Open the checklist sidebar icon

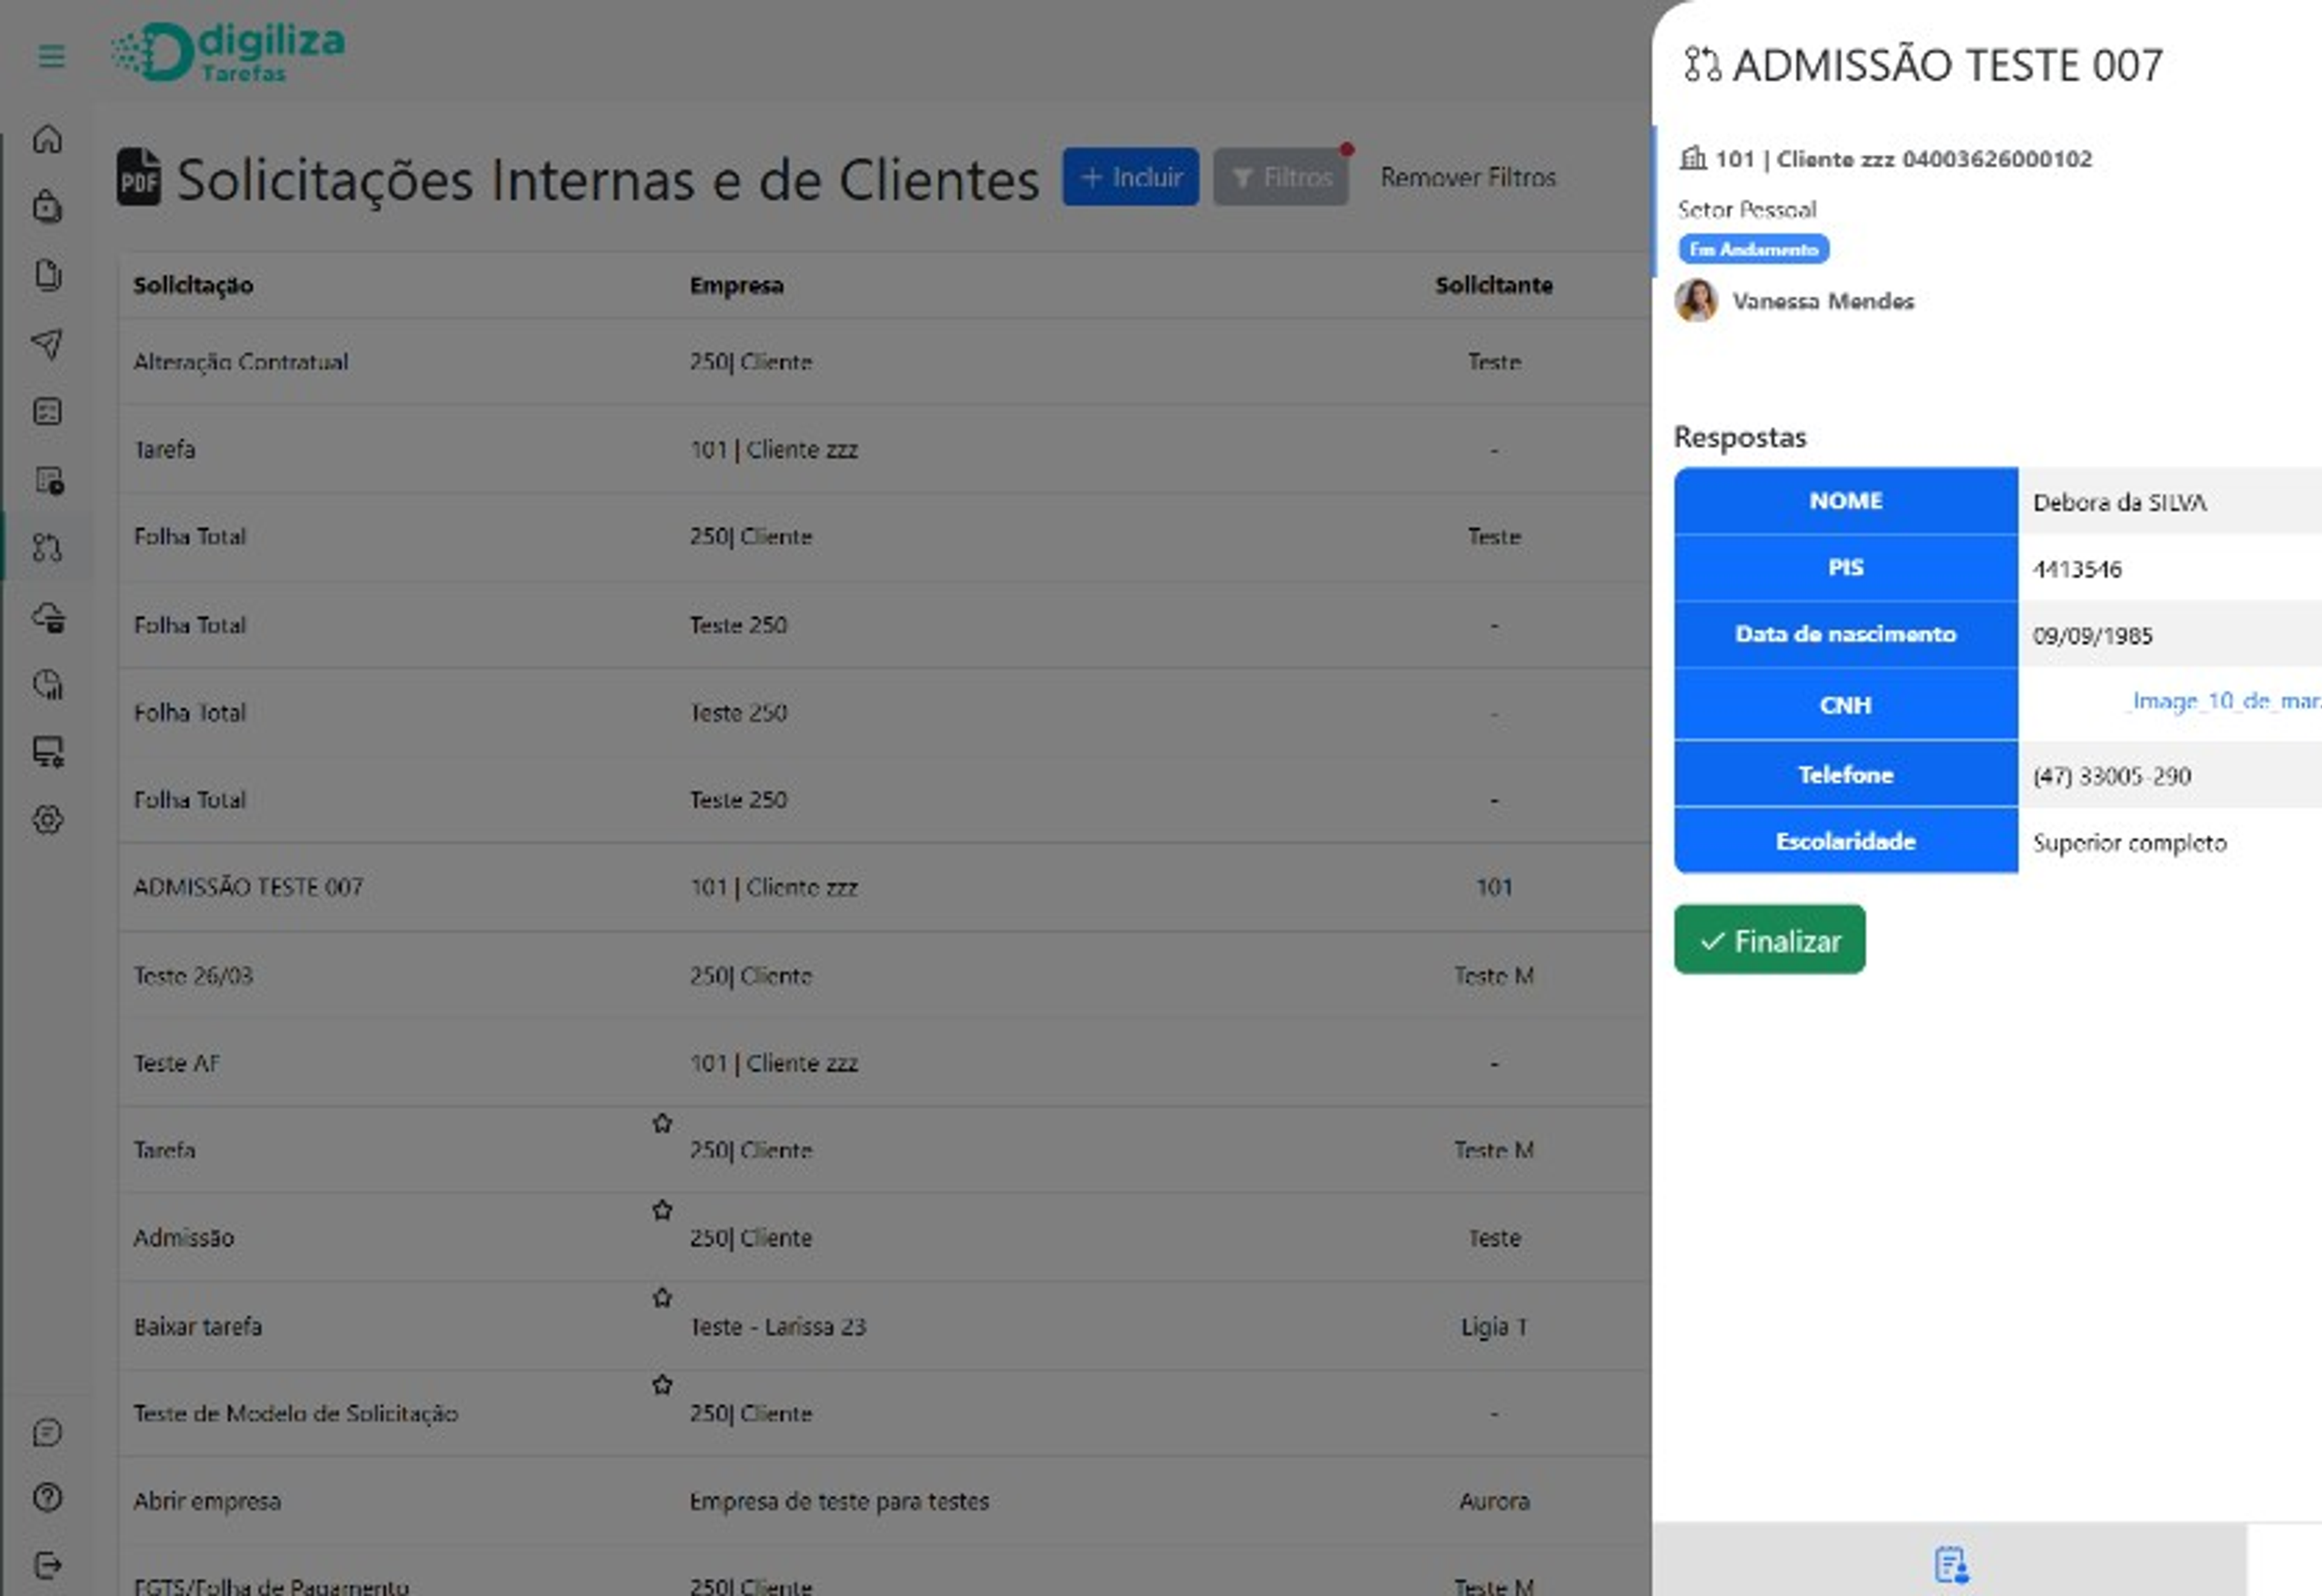coord(48,411)
